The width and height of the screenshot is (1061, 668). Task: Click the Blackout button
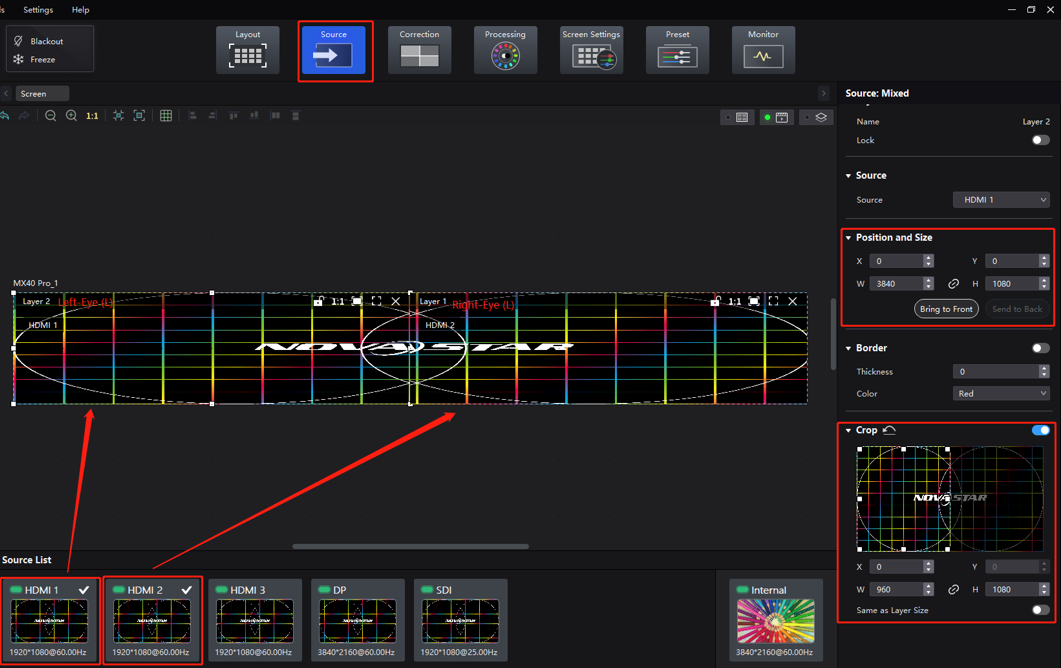click(39, 41)
